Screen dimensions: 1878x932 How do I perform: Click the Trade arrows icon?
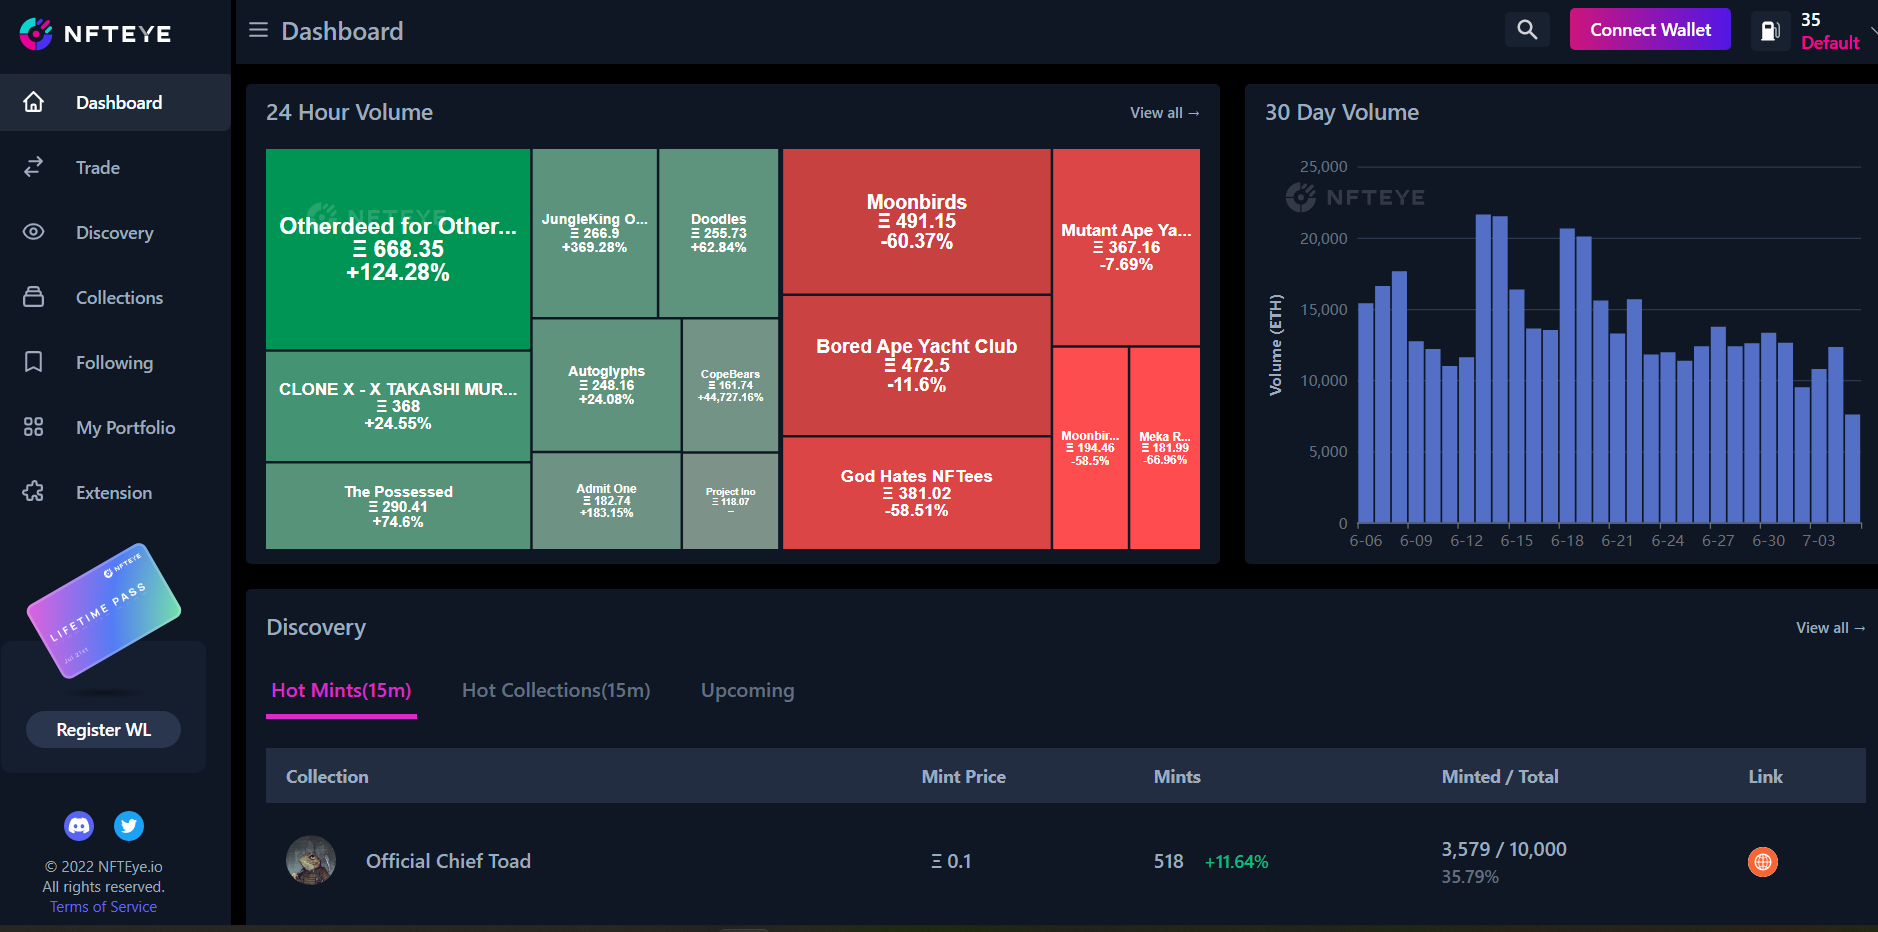(34, 167)
